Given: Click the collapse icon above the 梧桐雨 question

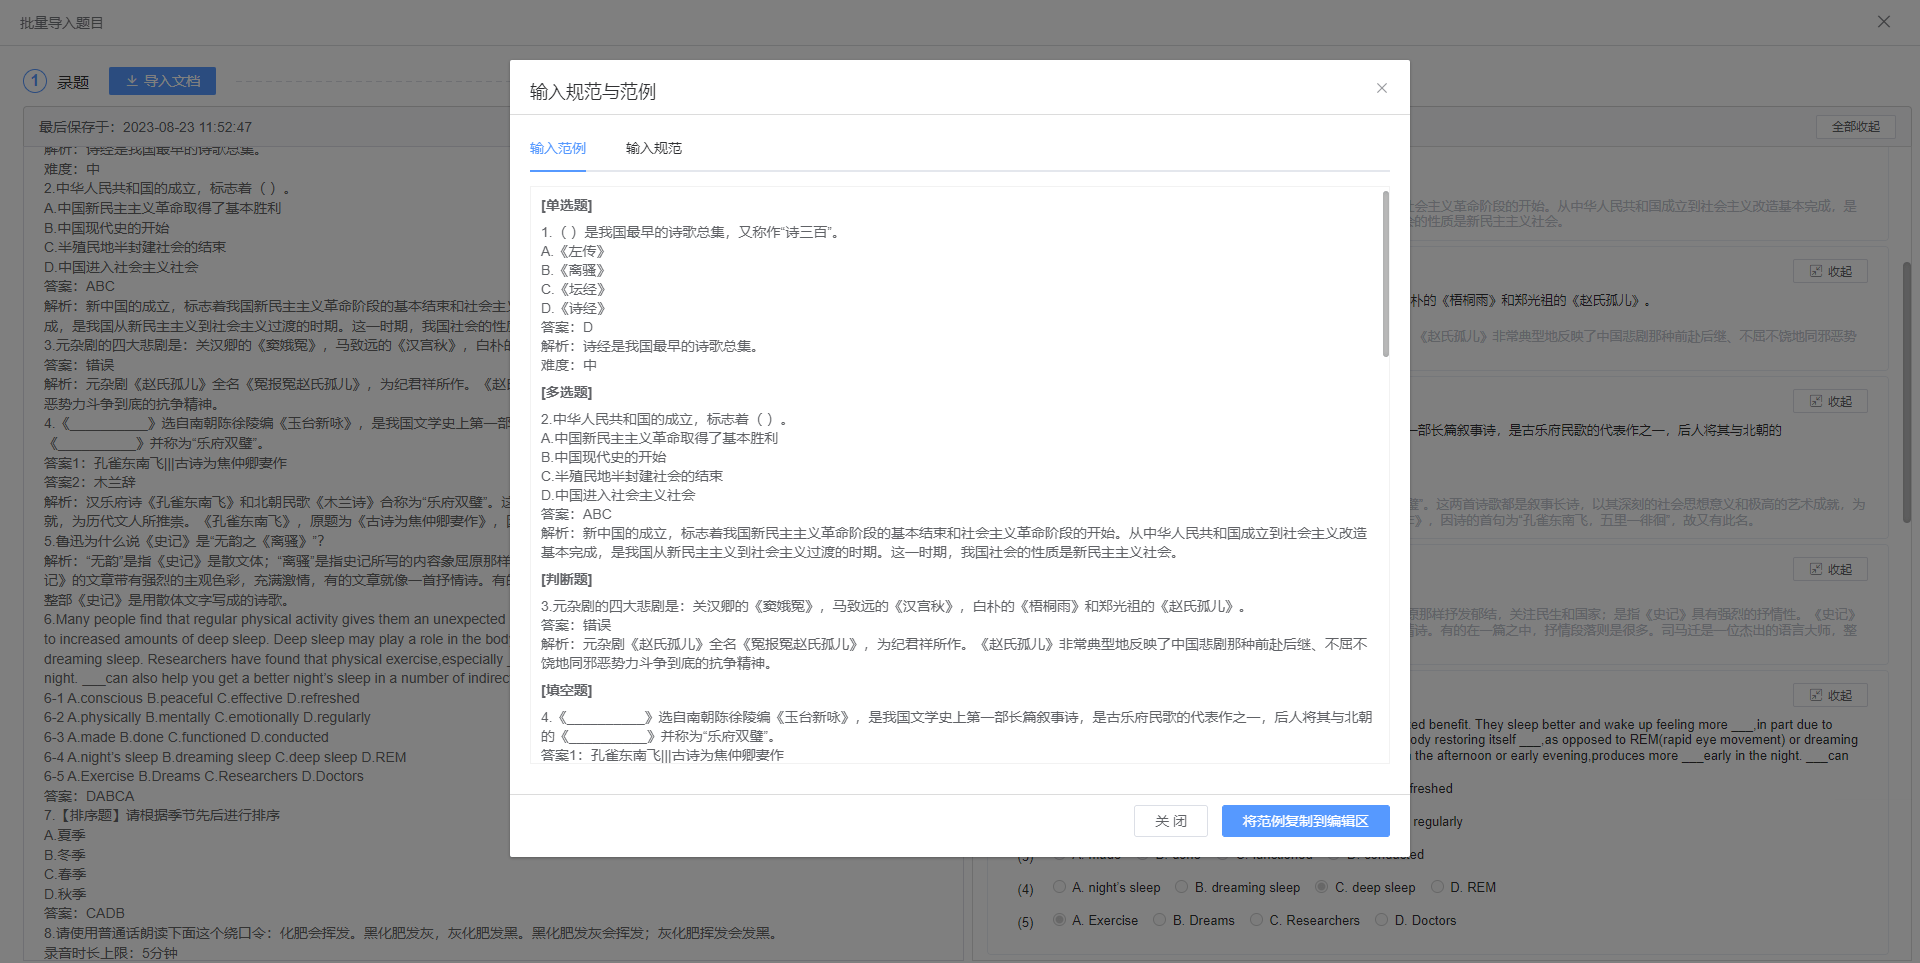Looking at the screenshot, I should (1815, 271).
